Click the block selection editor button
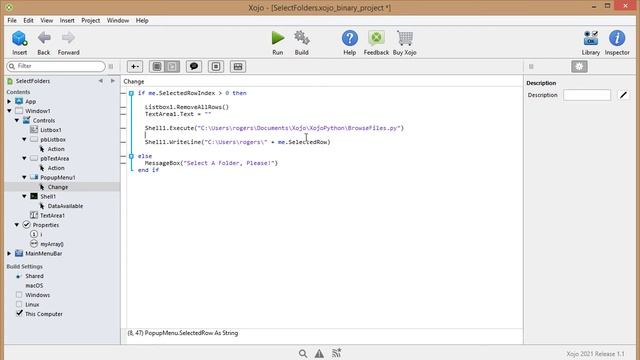The height and width of the screenshot is (360, 640). point(216,67)
